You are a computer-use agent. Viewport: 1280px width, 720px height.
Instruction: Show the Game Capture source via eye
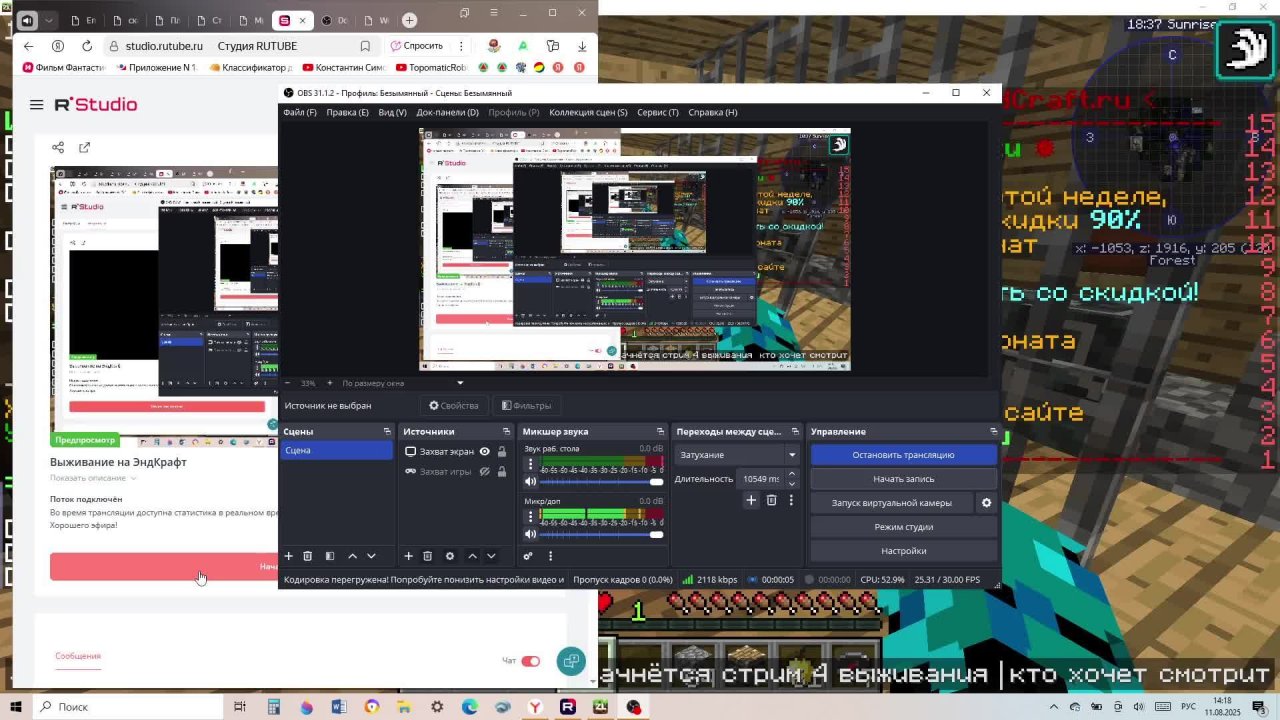click(485, 472)
